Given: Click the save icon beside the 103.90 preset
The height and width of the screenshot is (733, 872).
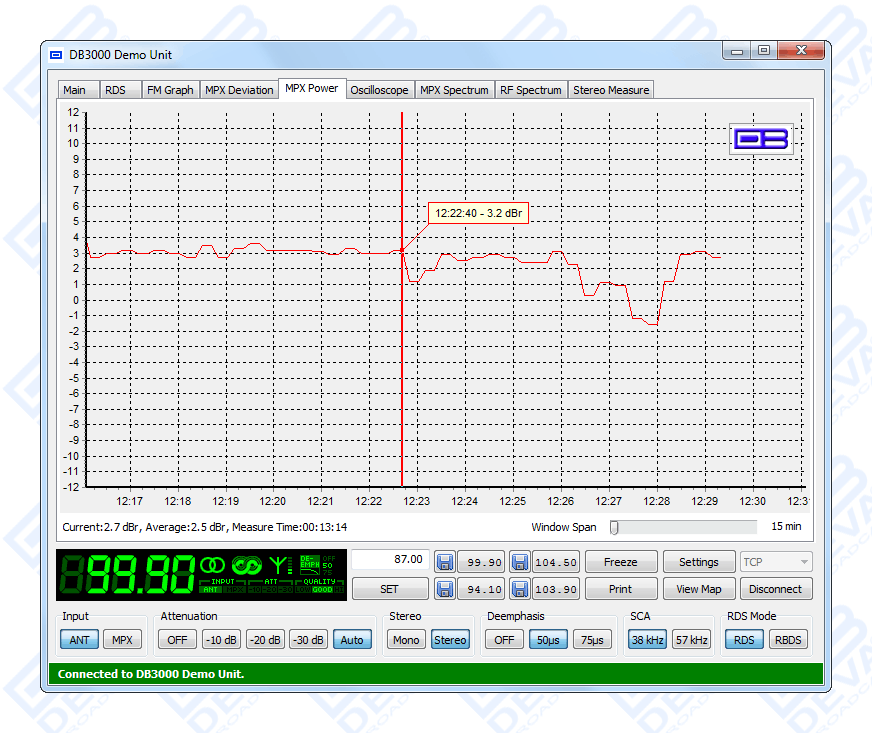Looking at the screenshot, I should click(x=520, y=589).
